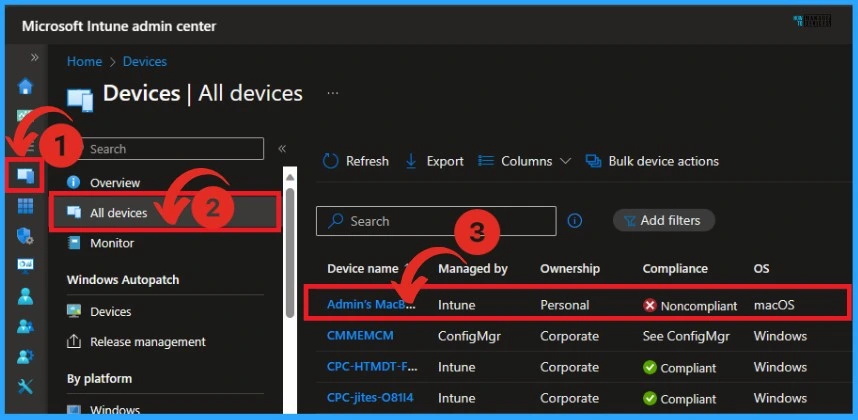858x420 pixels.
Task: Open the Columns dropdown
Action: tap(524, 161)
